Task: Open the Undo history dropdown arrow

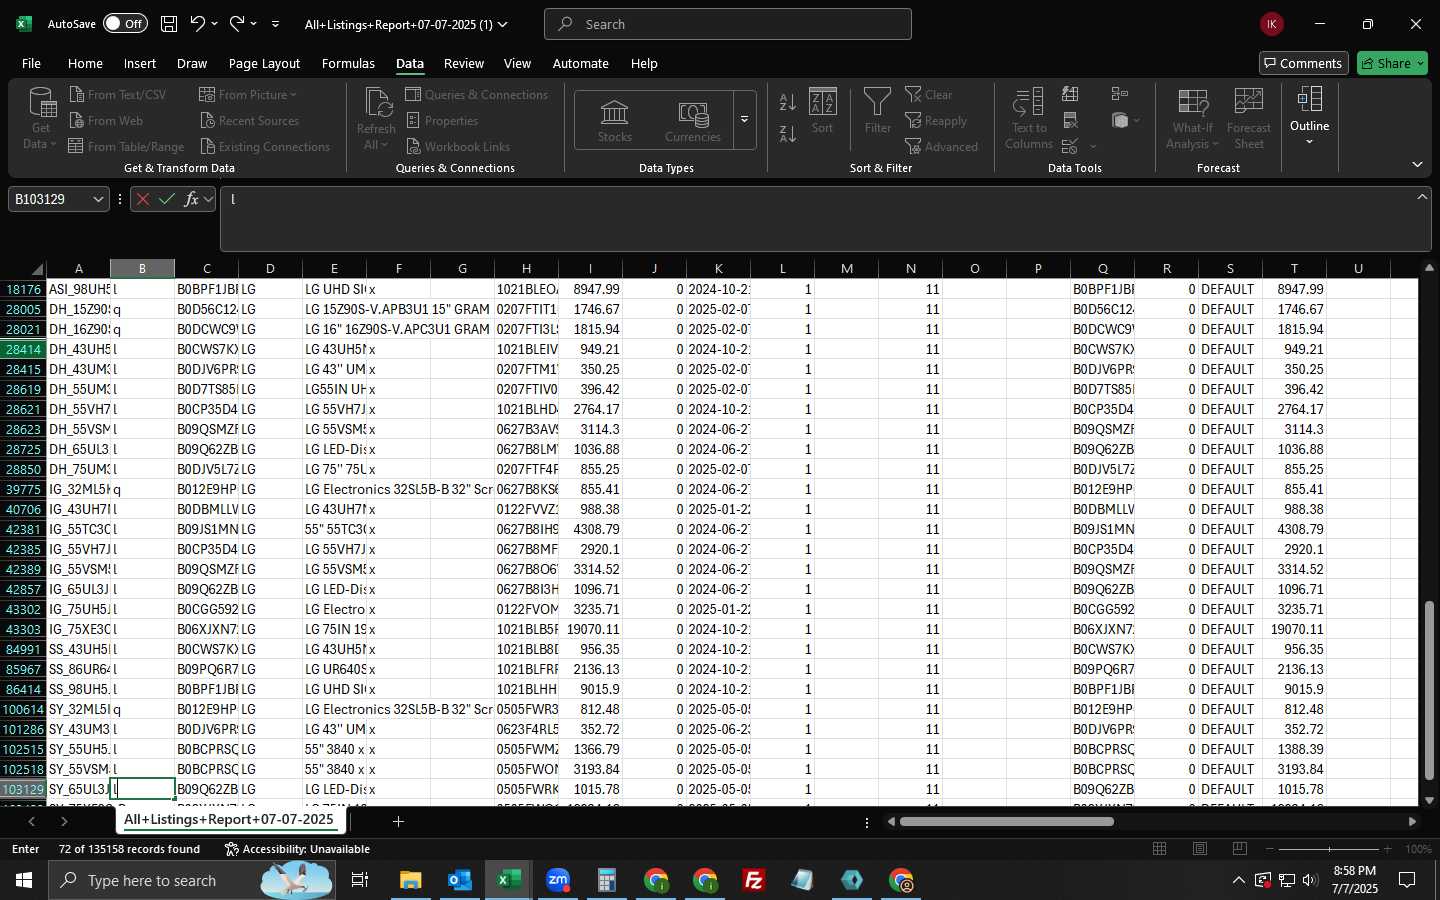Action: (214, 23)
